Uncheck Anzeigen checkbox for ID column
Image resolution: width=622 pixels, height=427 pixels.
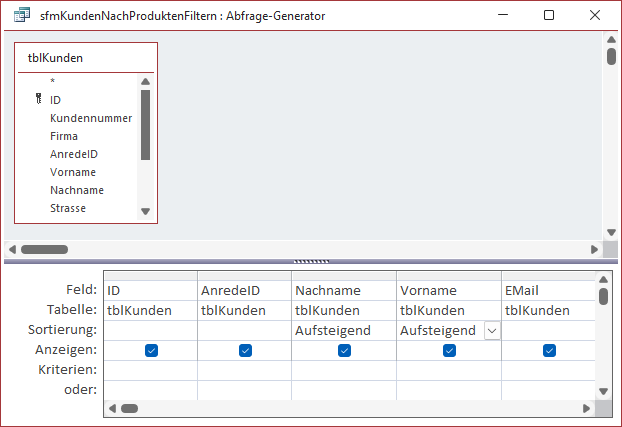tap(150, 350)
